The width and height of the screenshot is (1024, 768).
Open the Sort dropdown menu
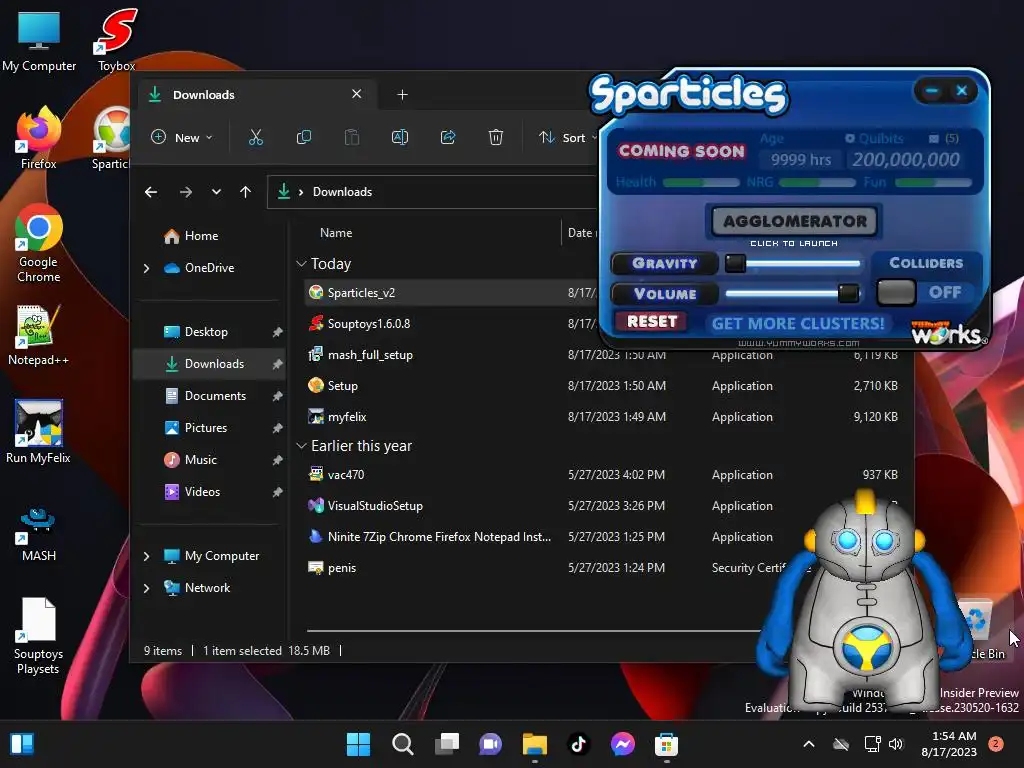pos(567,137)
